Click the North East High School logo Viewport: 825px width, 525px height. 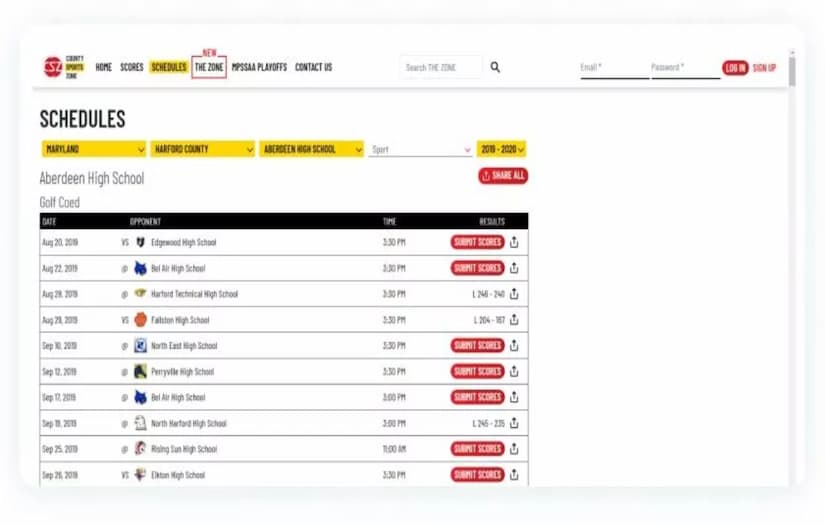[x=140, y=345]
